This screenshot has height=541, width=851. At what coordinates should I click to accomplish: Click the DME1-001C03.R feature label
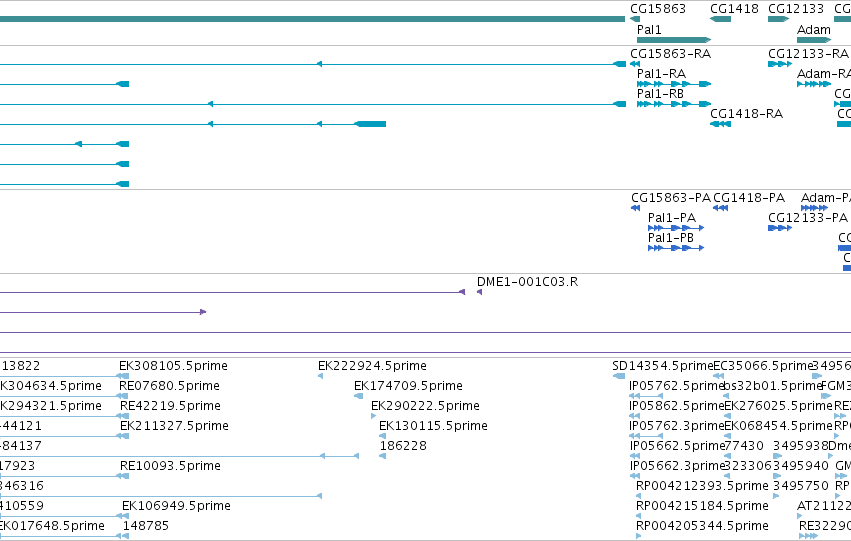pyautogui.click(x=527, y=282)
